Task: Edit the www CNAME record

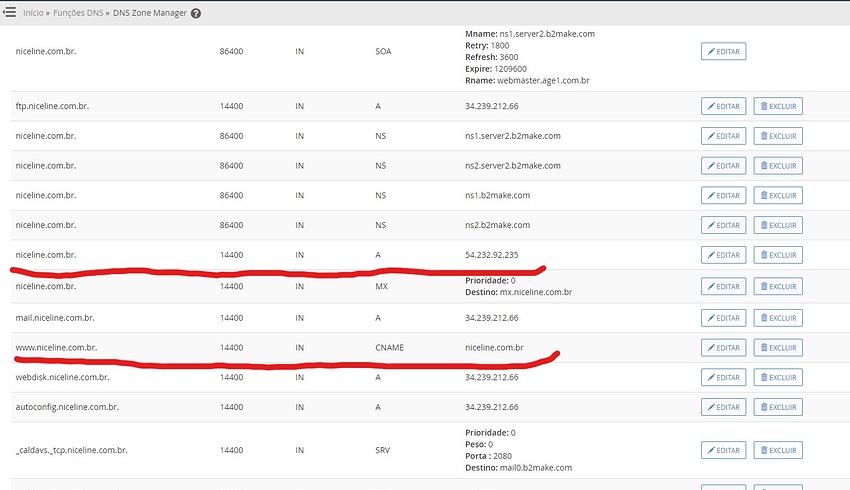Action: point(723,348)
